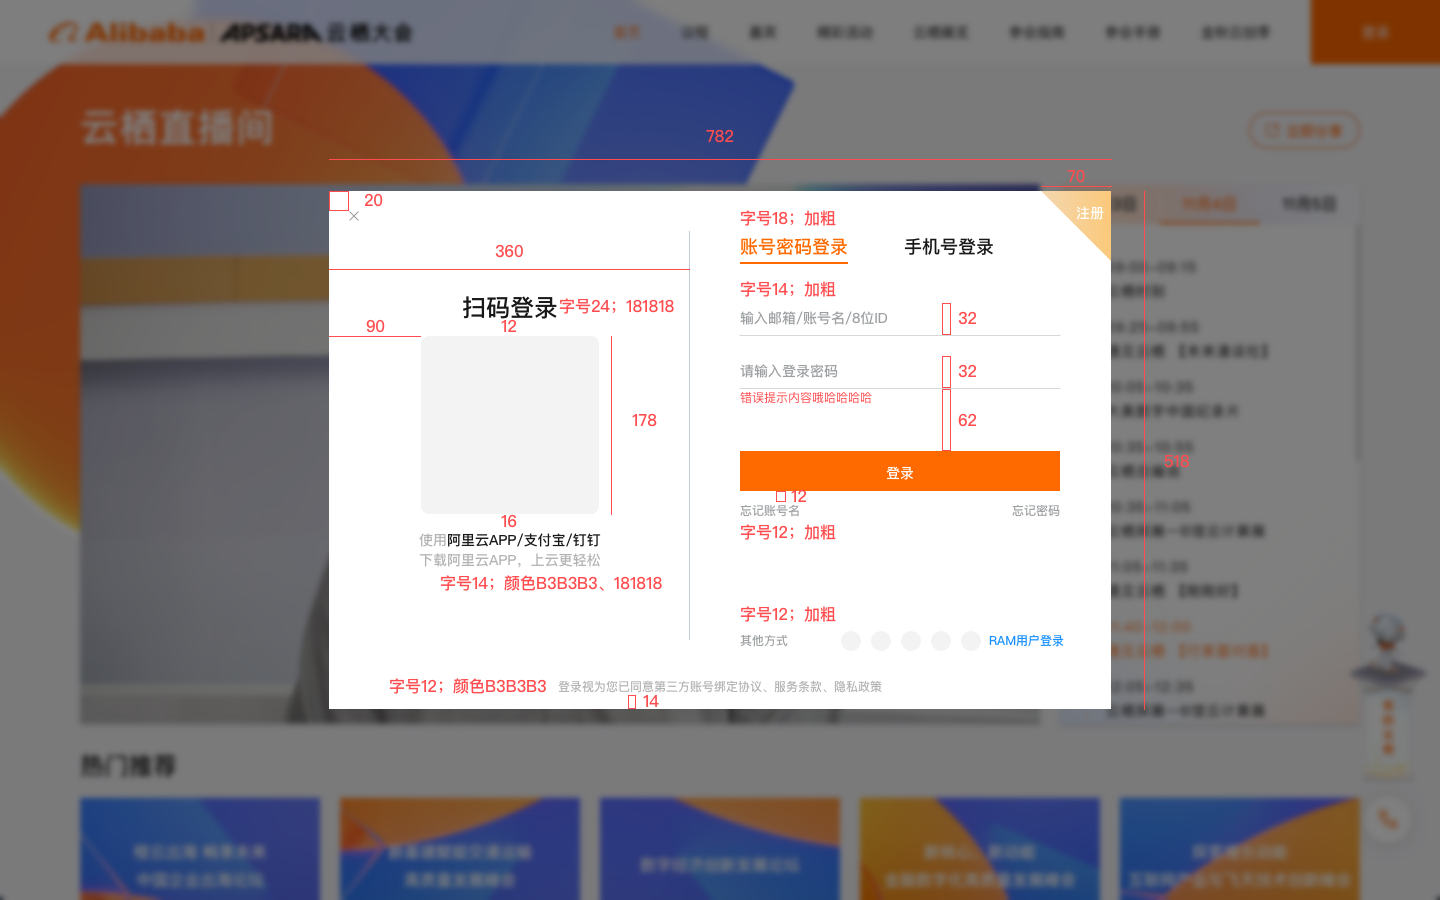Open the RAM用户登录 link

coord(1026,641)
